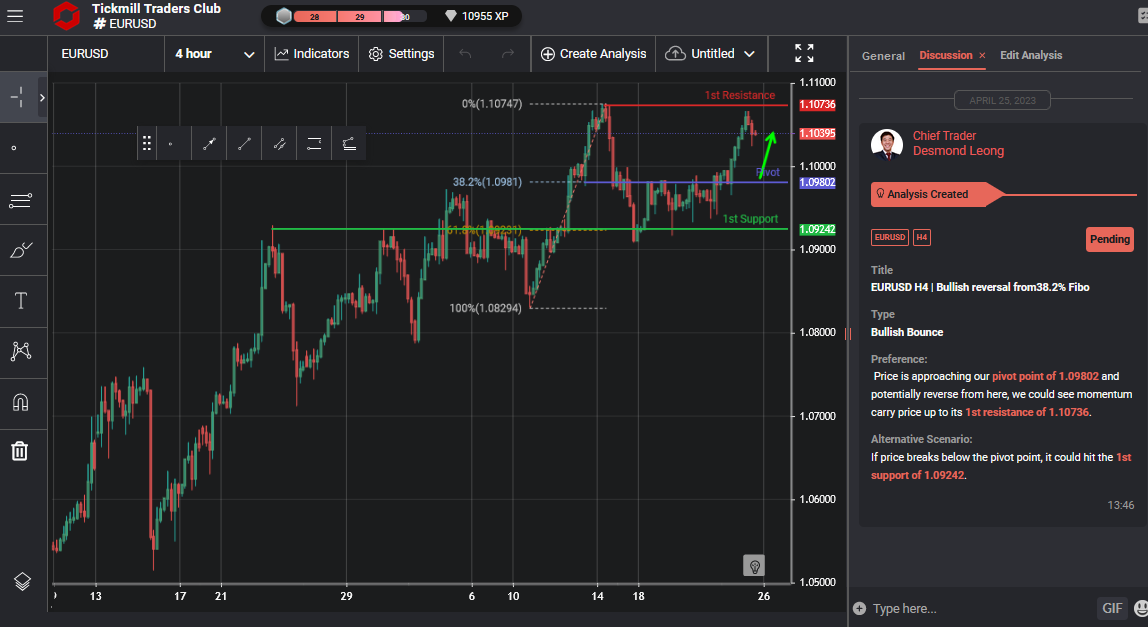
Task: Click Create Analysis button
Action: [593, 54]
